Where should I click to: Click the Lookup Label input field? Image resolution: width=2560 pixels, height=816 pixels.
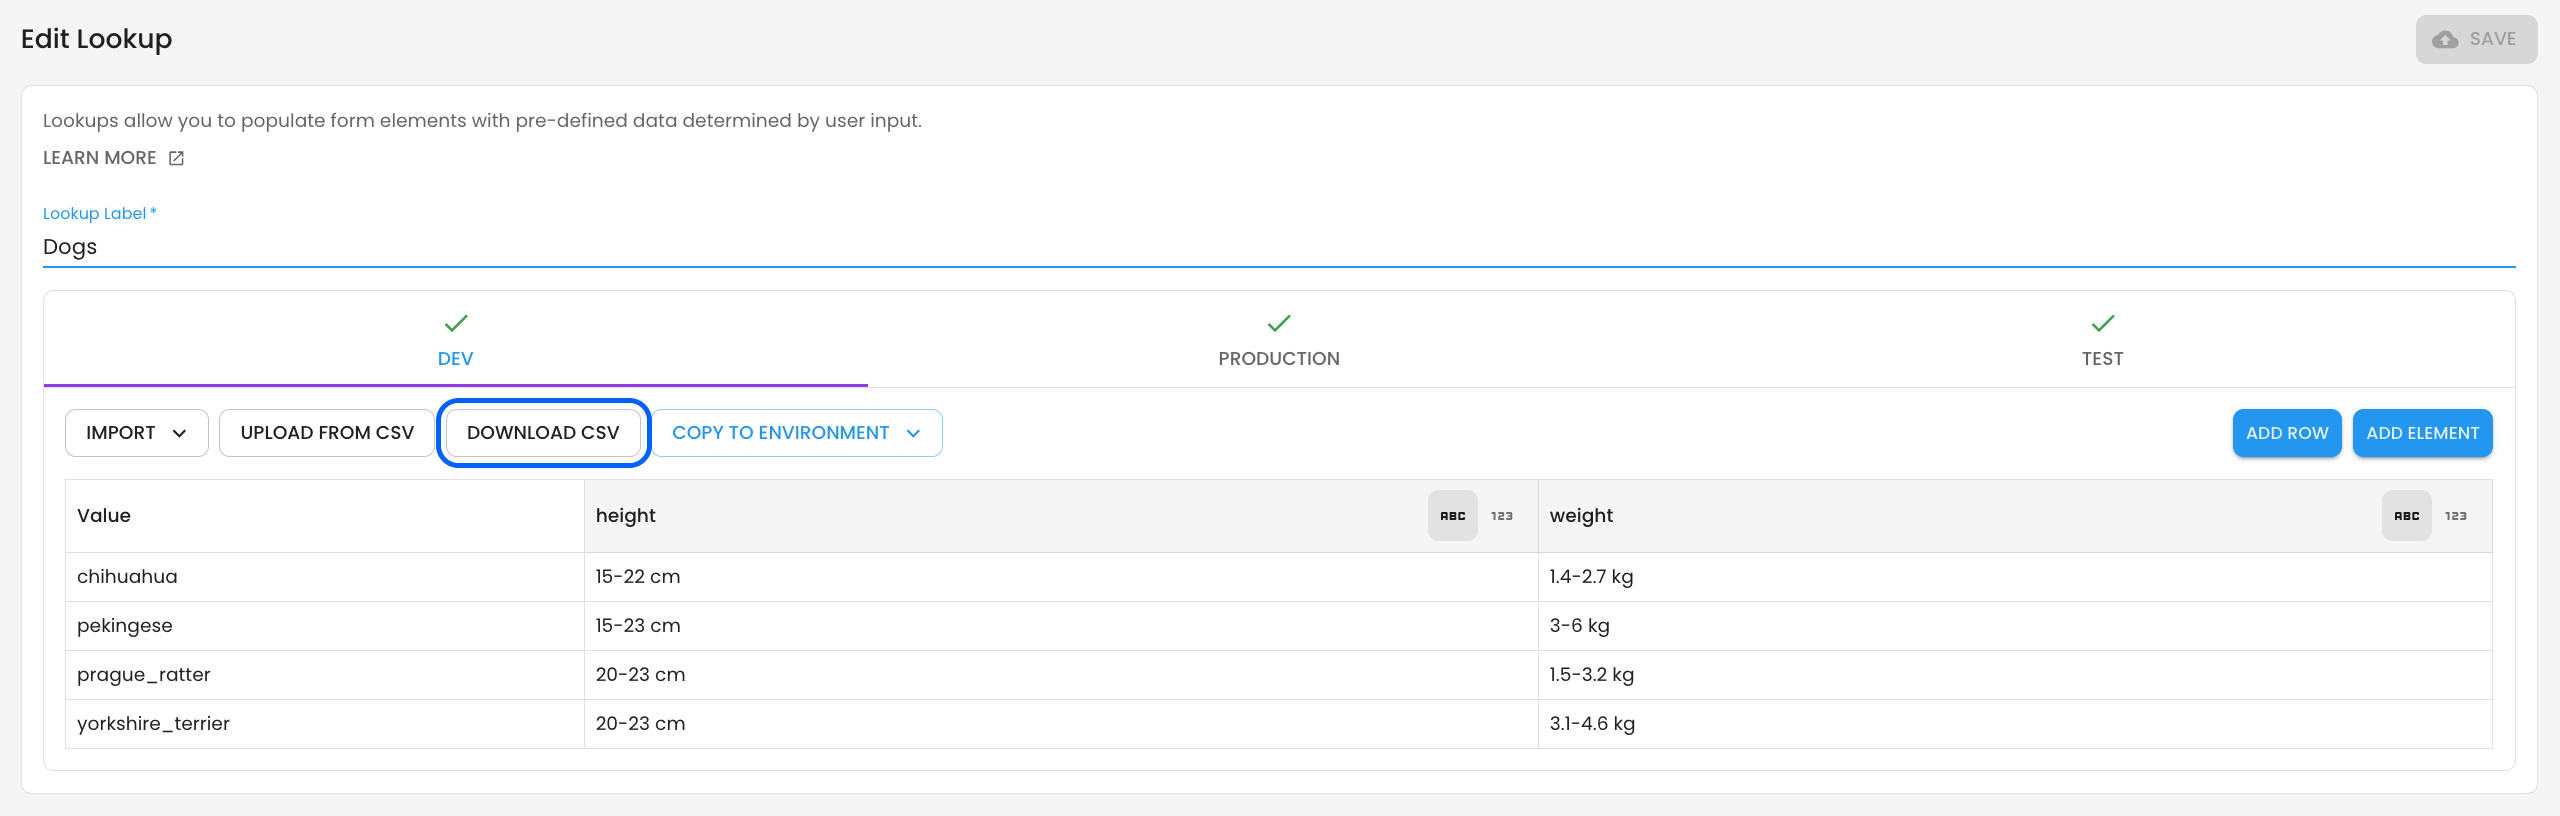[1278, 247]
